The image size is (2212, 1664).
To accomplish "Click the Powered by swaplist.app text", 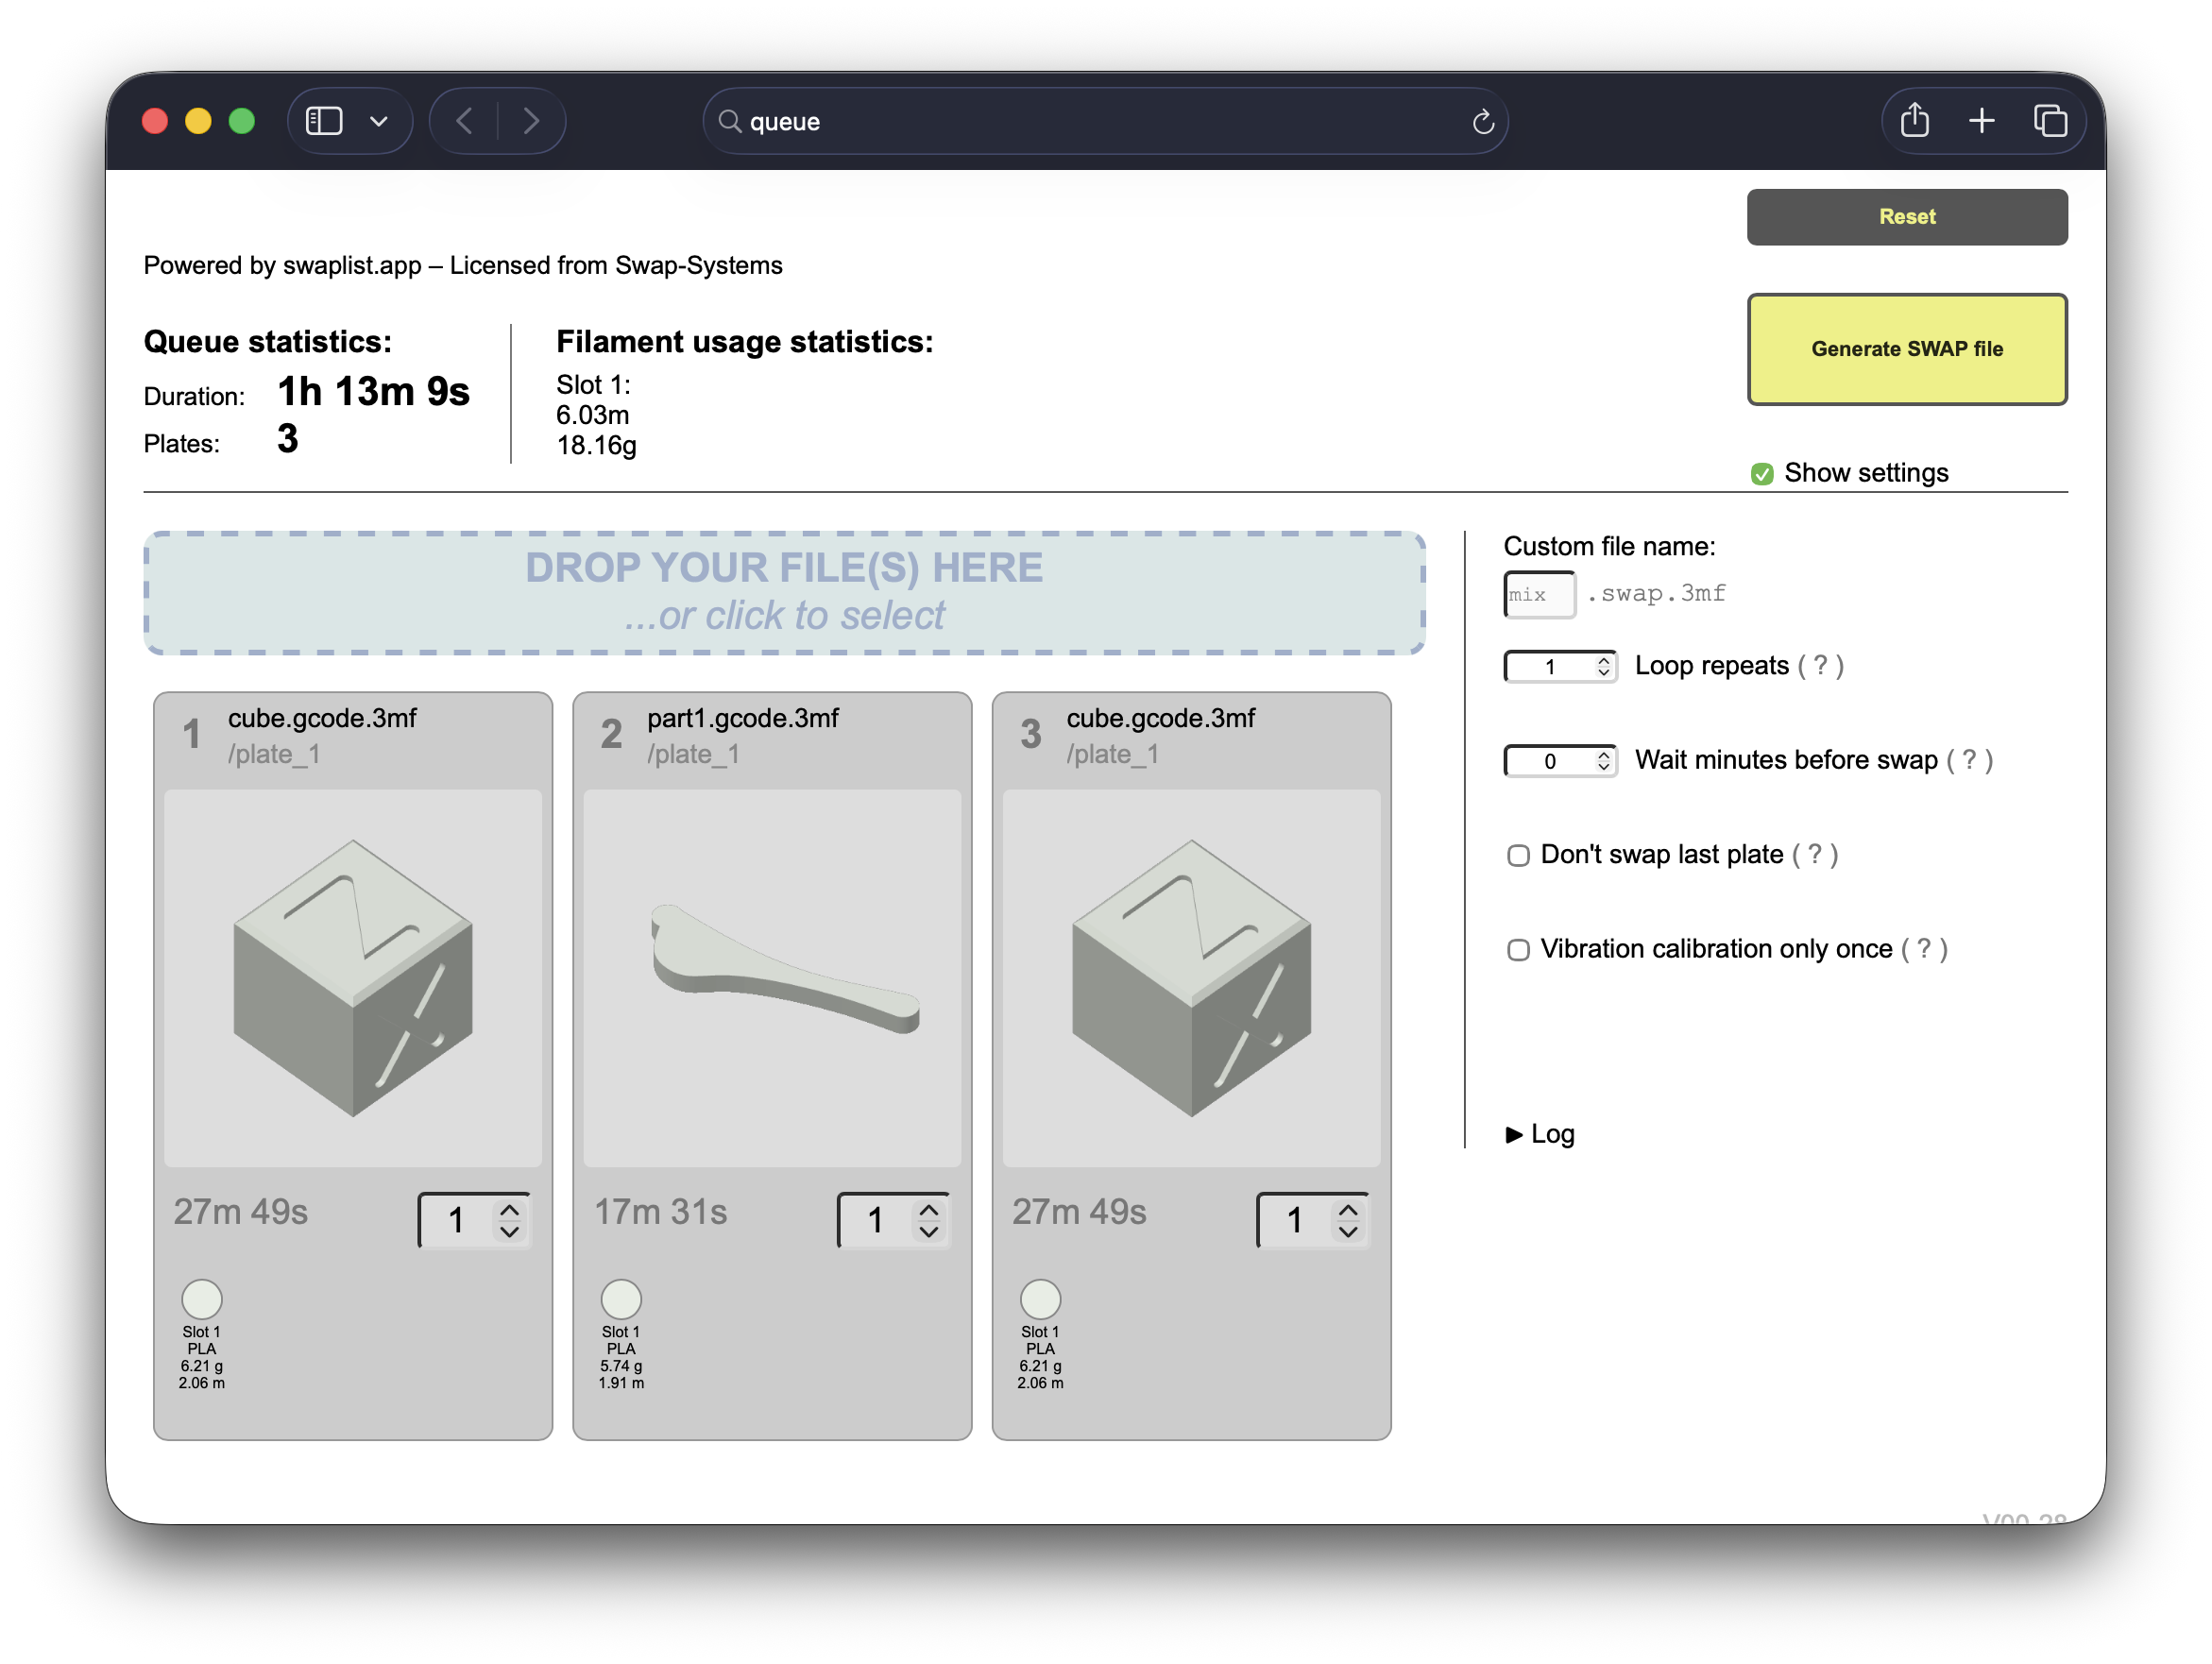I will tap(463, 265).
